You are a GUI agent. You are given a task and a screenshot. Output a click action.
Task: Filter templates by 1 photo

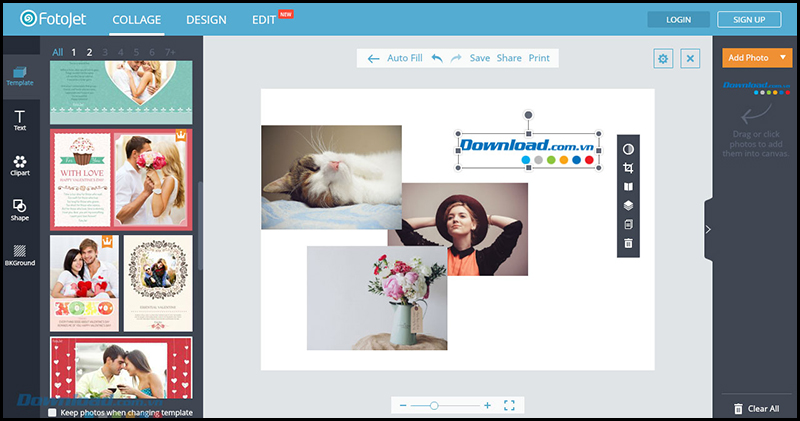pyautogui.click(x=73, y=52)
